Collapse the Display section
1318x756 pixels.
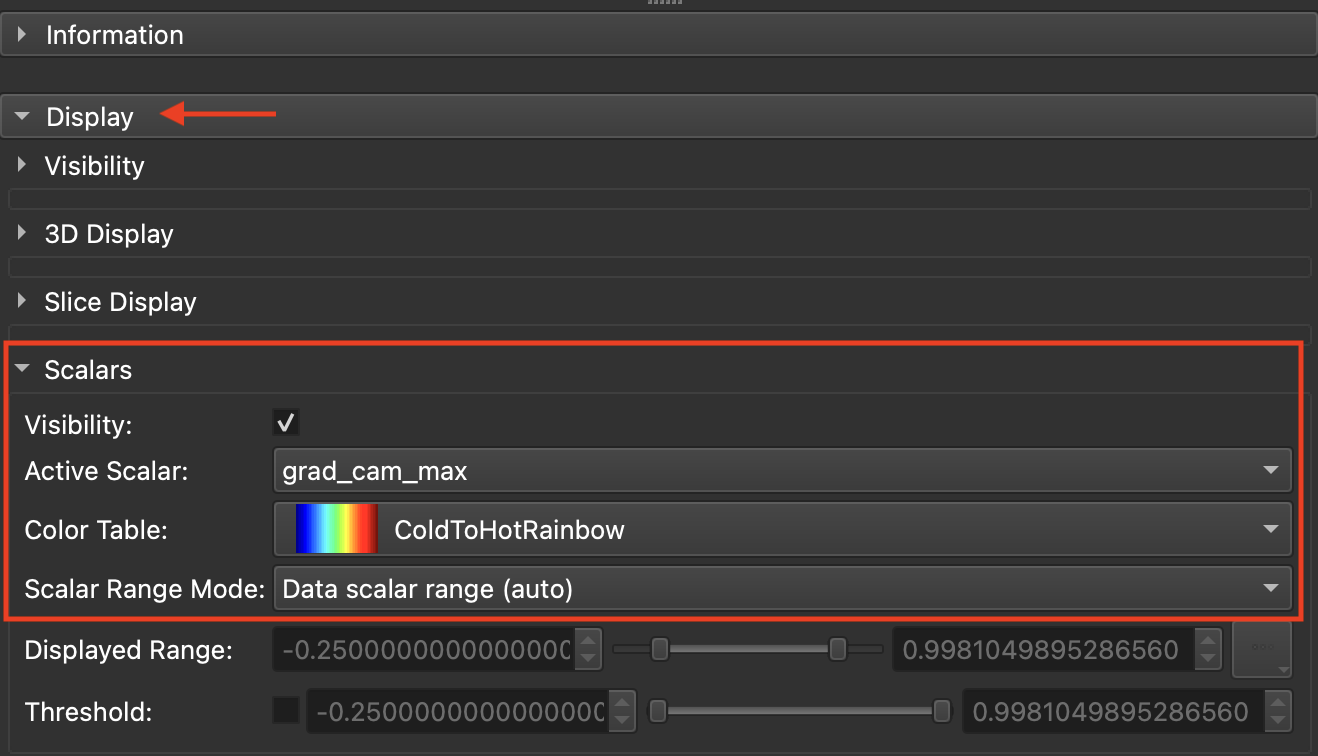coord(659,117)
